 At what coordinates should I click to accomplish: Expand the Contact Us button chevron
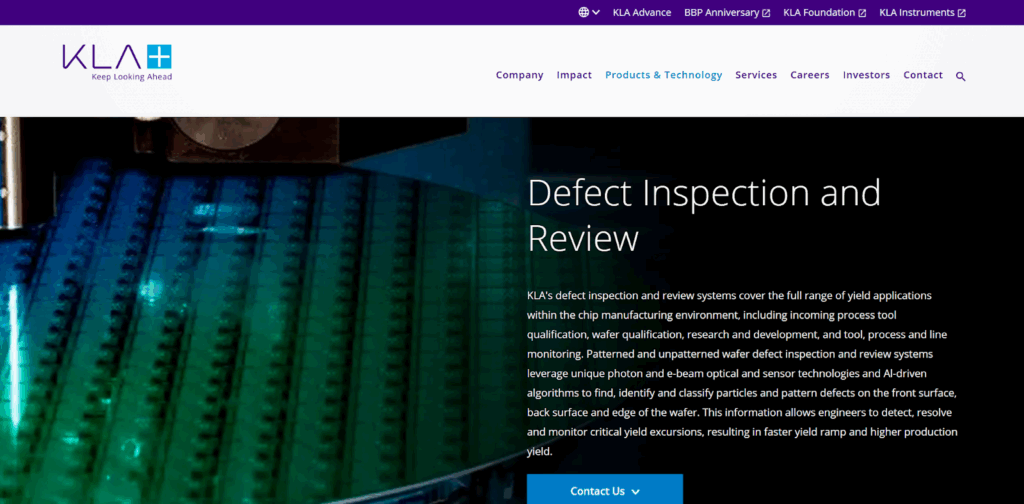click(x=636, y=492)
